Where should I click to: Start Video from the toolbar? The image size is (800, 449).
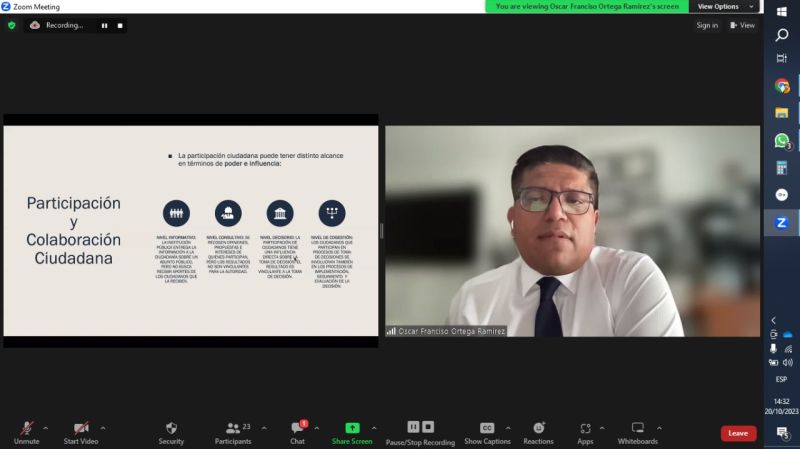pyautogui.click(x=80, y=430)
